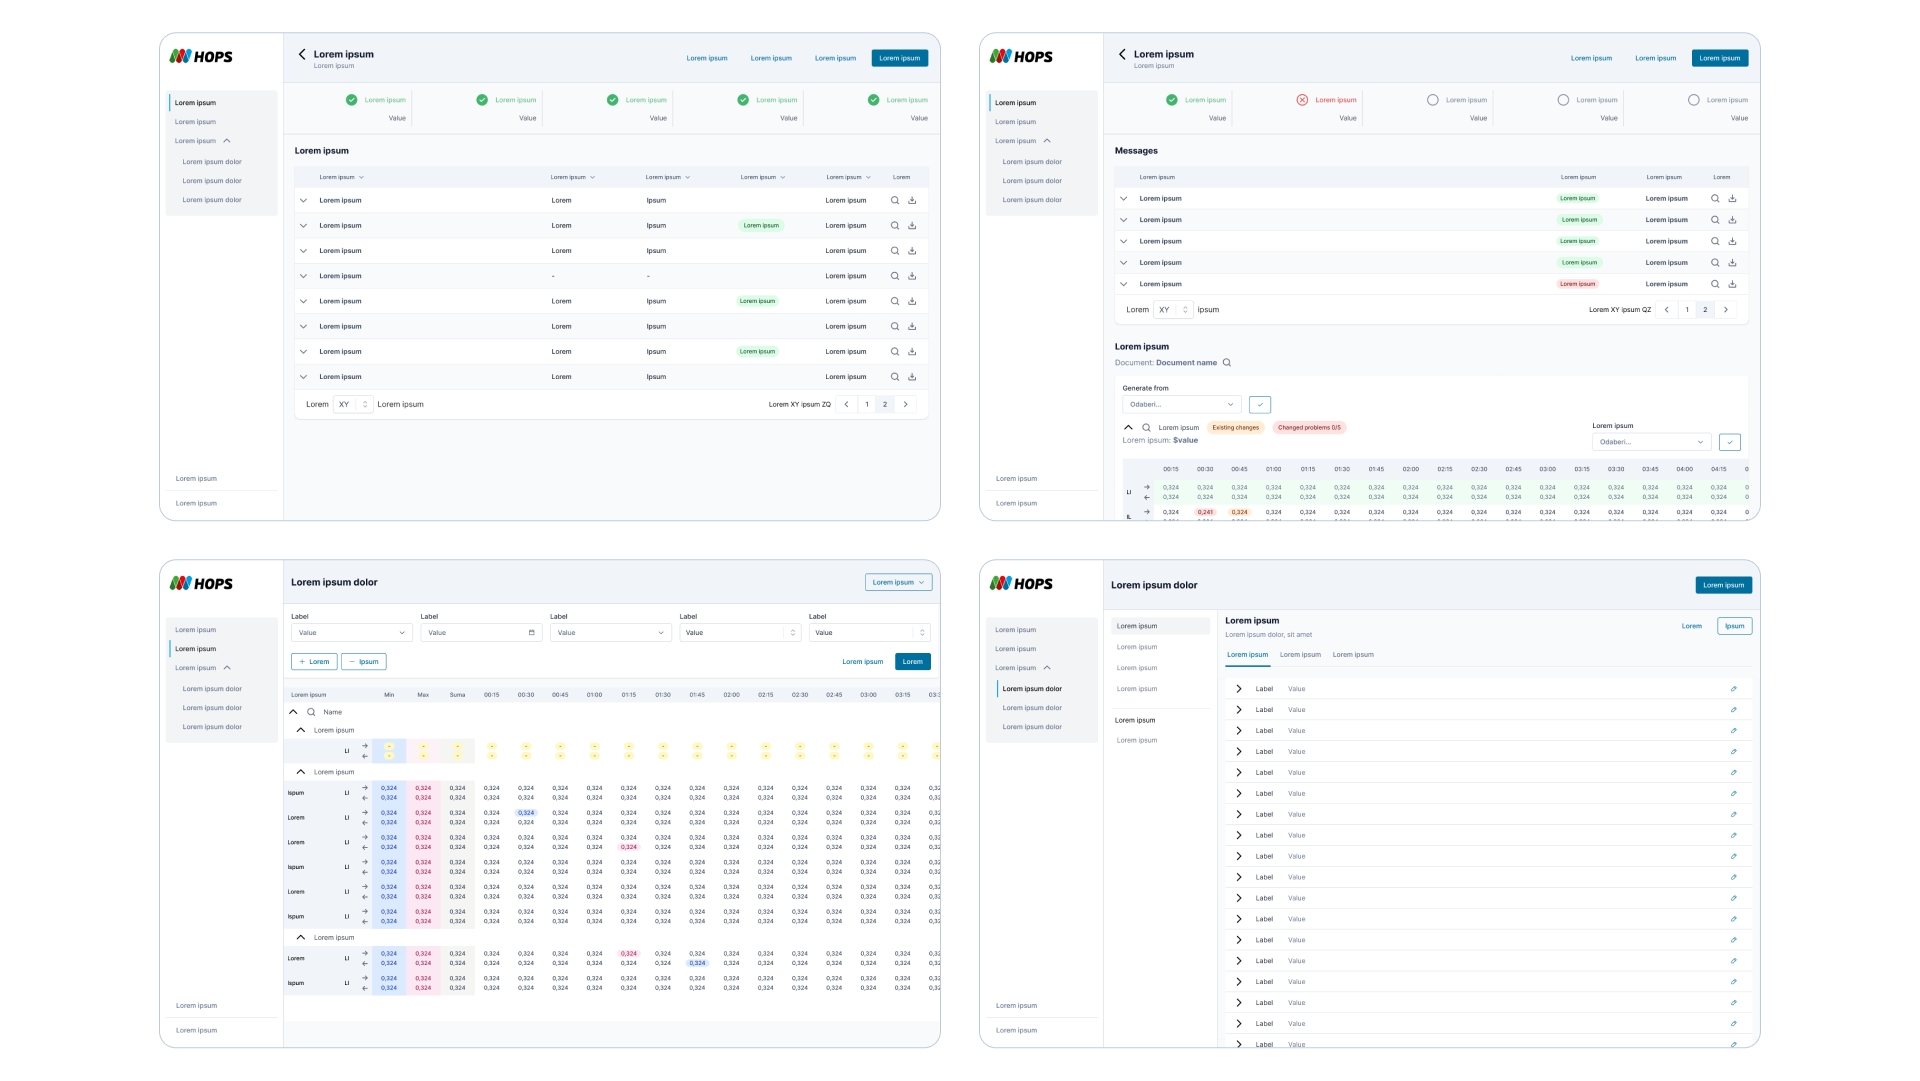Click the back arrow next to Lorem ipsum heading
The image size is (1920, 1081).
[x=302, y=54]
